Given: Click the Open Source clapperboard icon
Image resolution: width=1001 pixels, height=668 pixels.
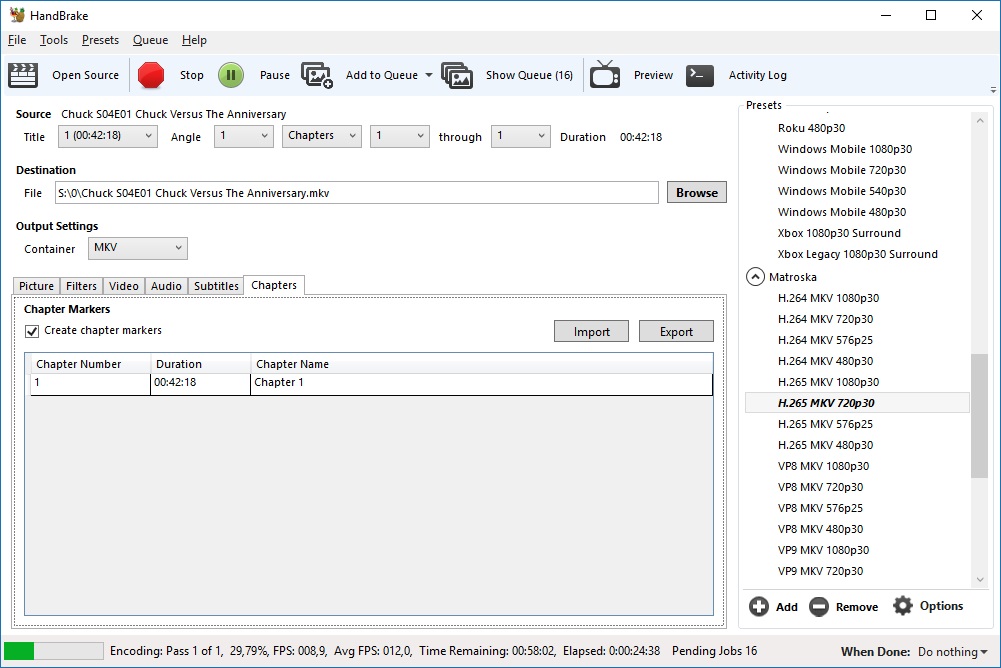Looking at the screenshot, I should tap(23, 75).
